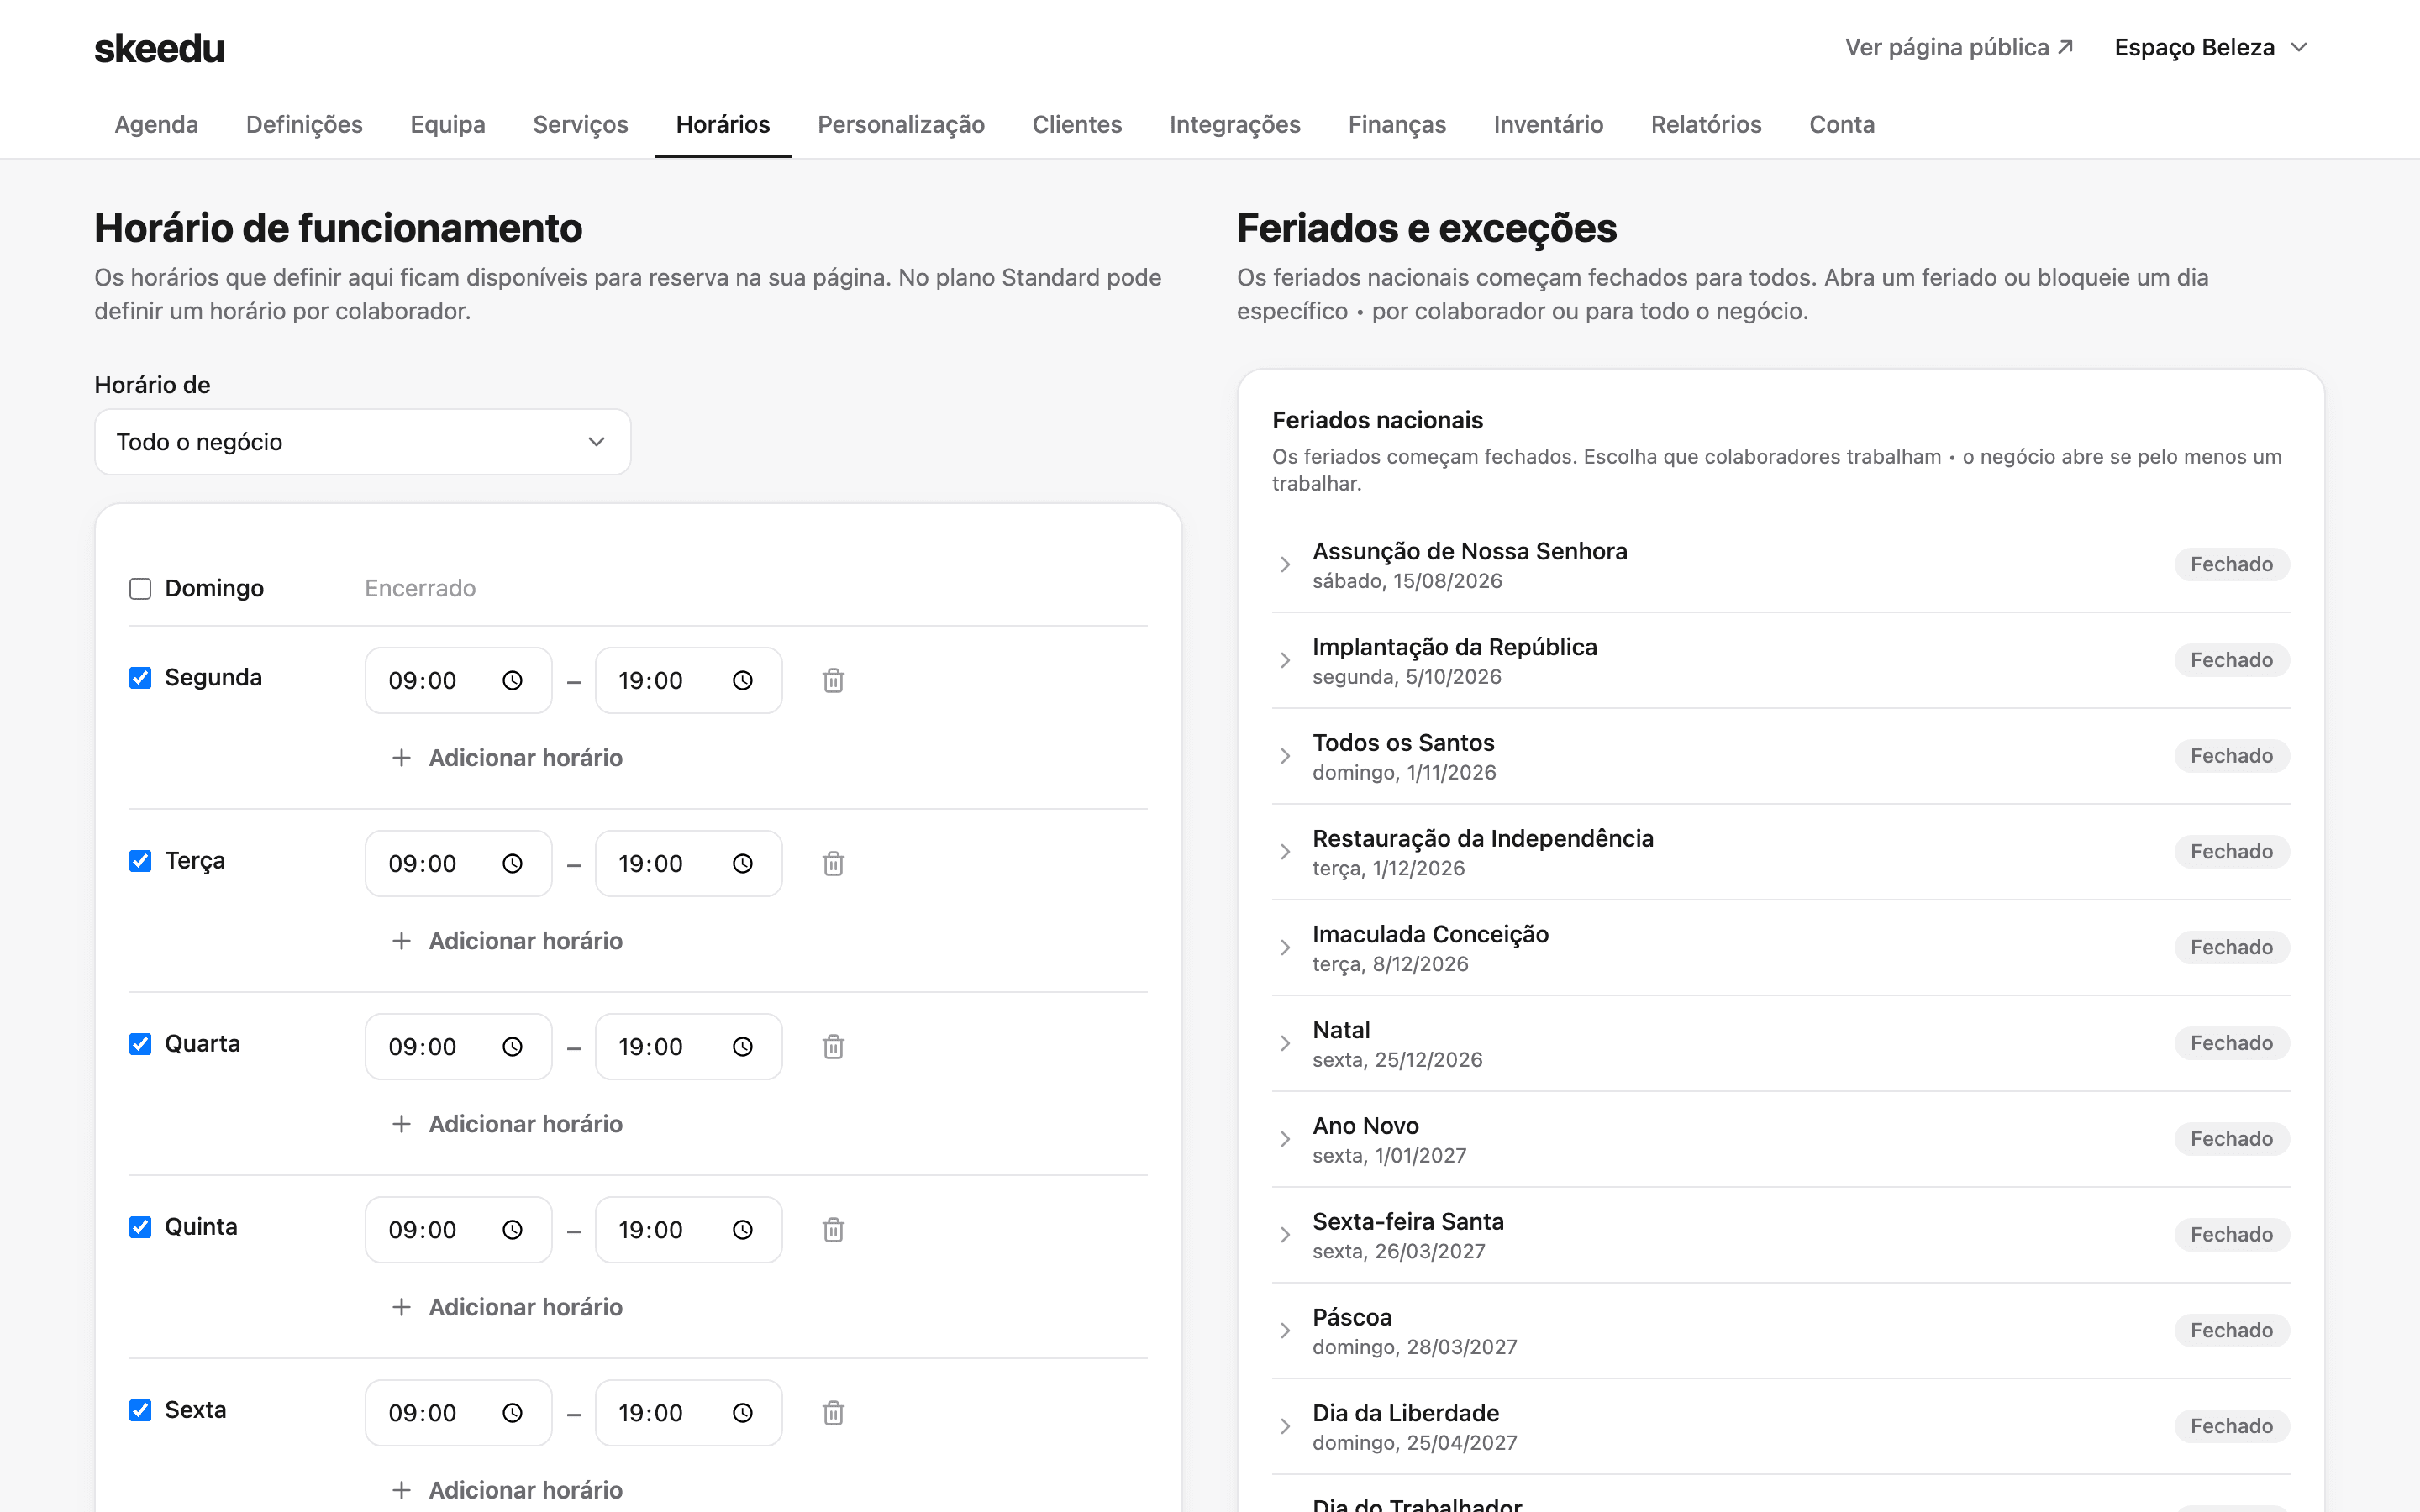Open clock picker for Terça end time
Screen dimensions: 2420x1512
coord(742,863)
